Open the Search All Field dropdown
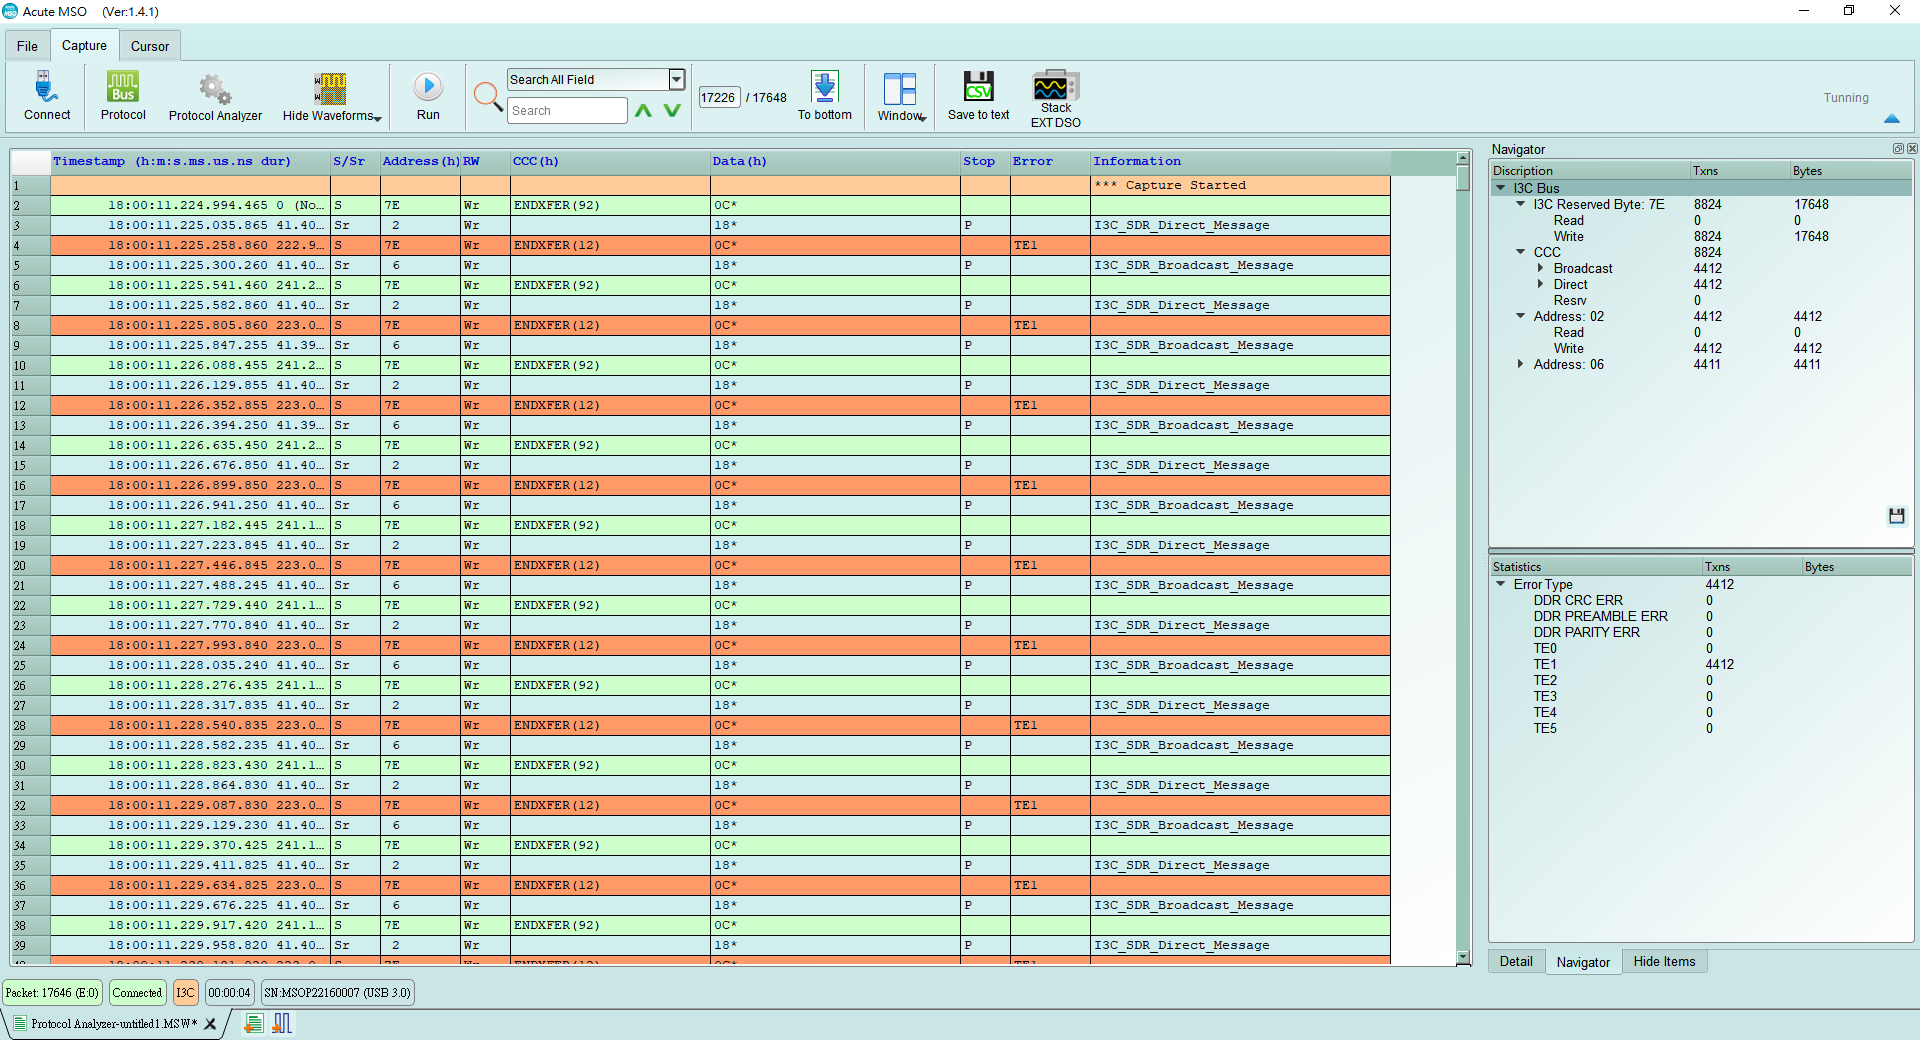This screenshot has height=1040, width=1920. [x=677, y=79]
